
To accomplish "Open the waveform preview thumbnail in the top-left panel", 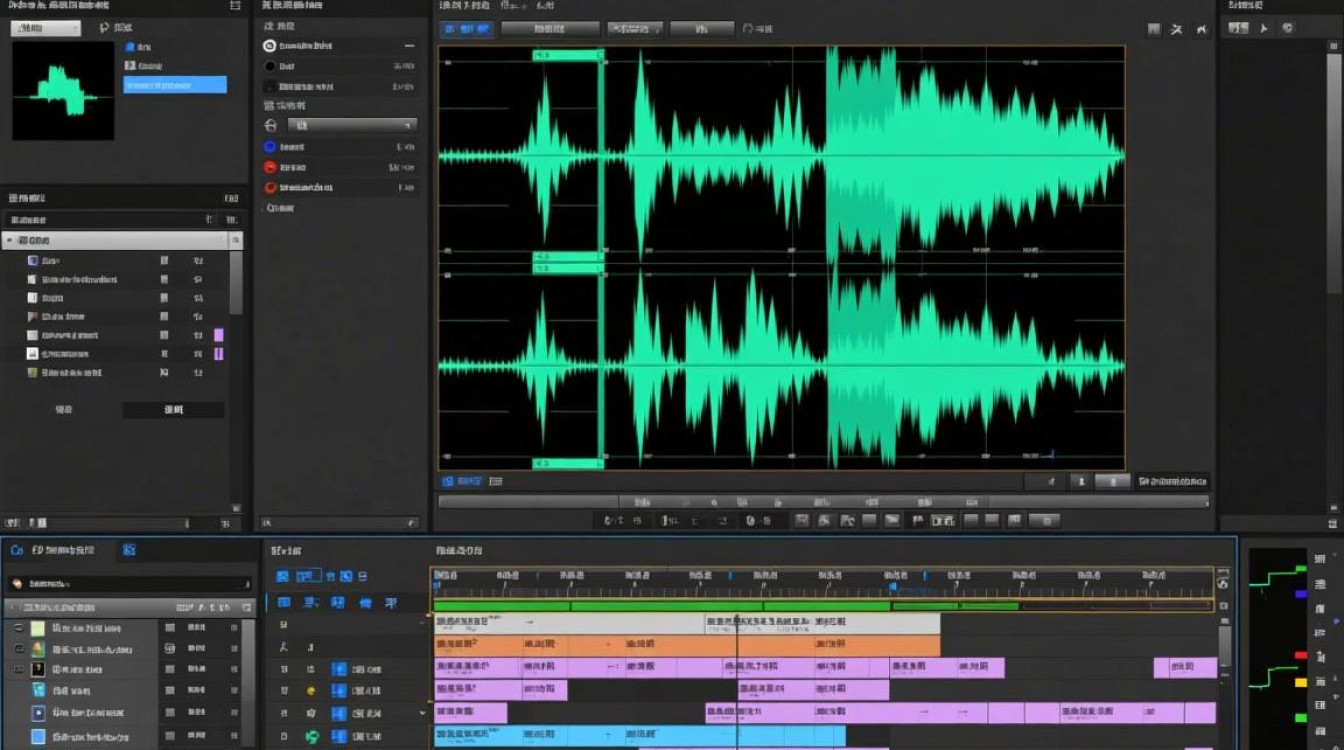I will pos(62,90).
